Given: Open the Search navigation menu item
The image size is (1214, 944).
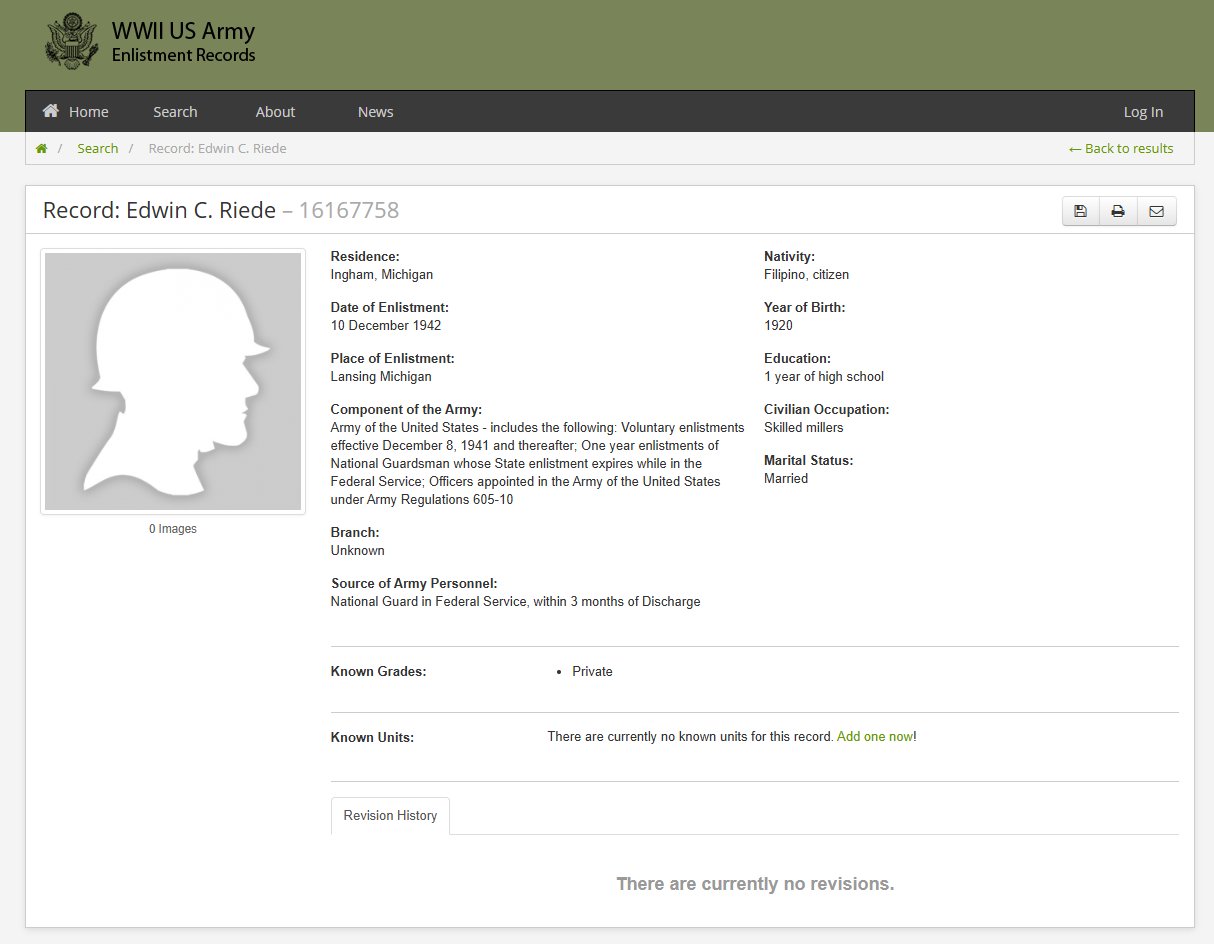Looking at the screenshot, I should click(x=175, y=112).
